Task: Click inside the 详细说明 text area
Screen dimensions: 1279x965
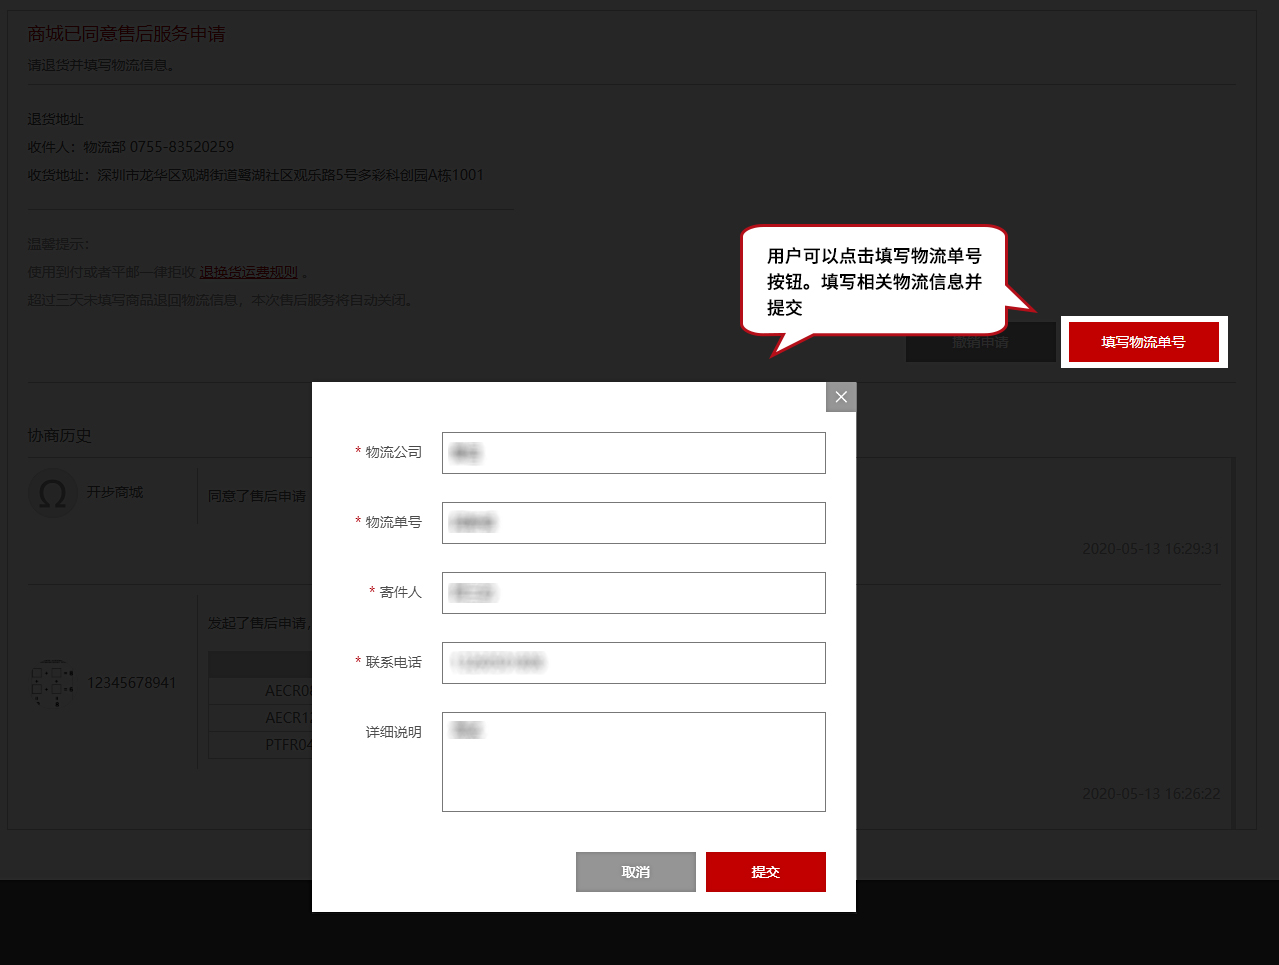Action: 633,762
